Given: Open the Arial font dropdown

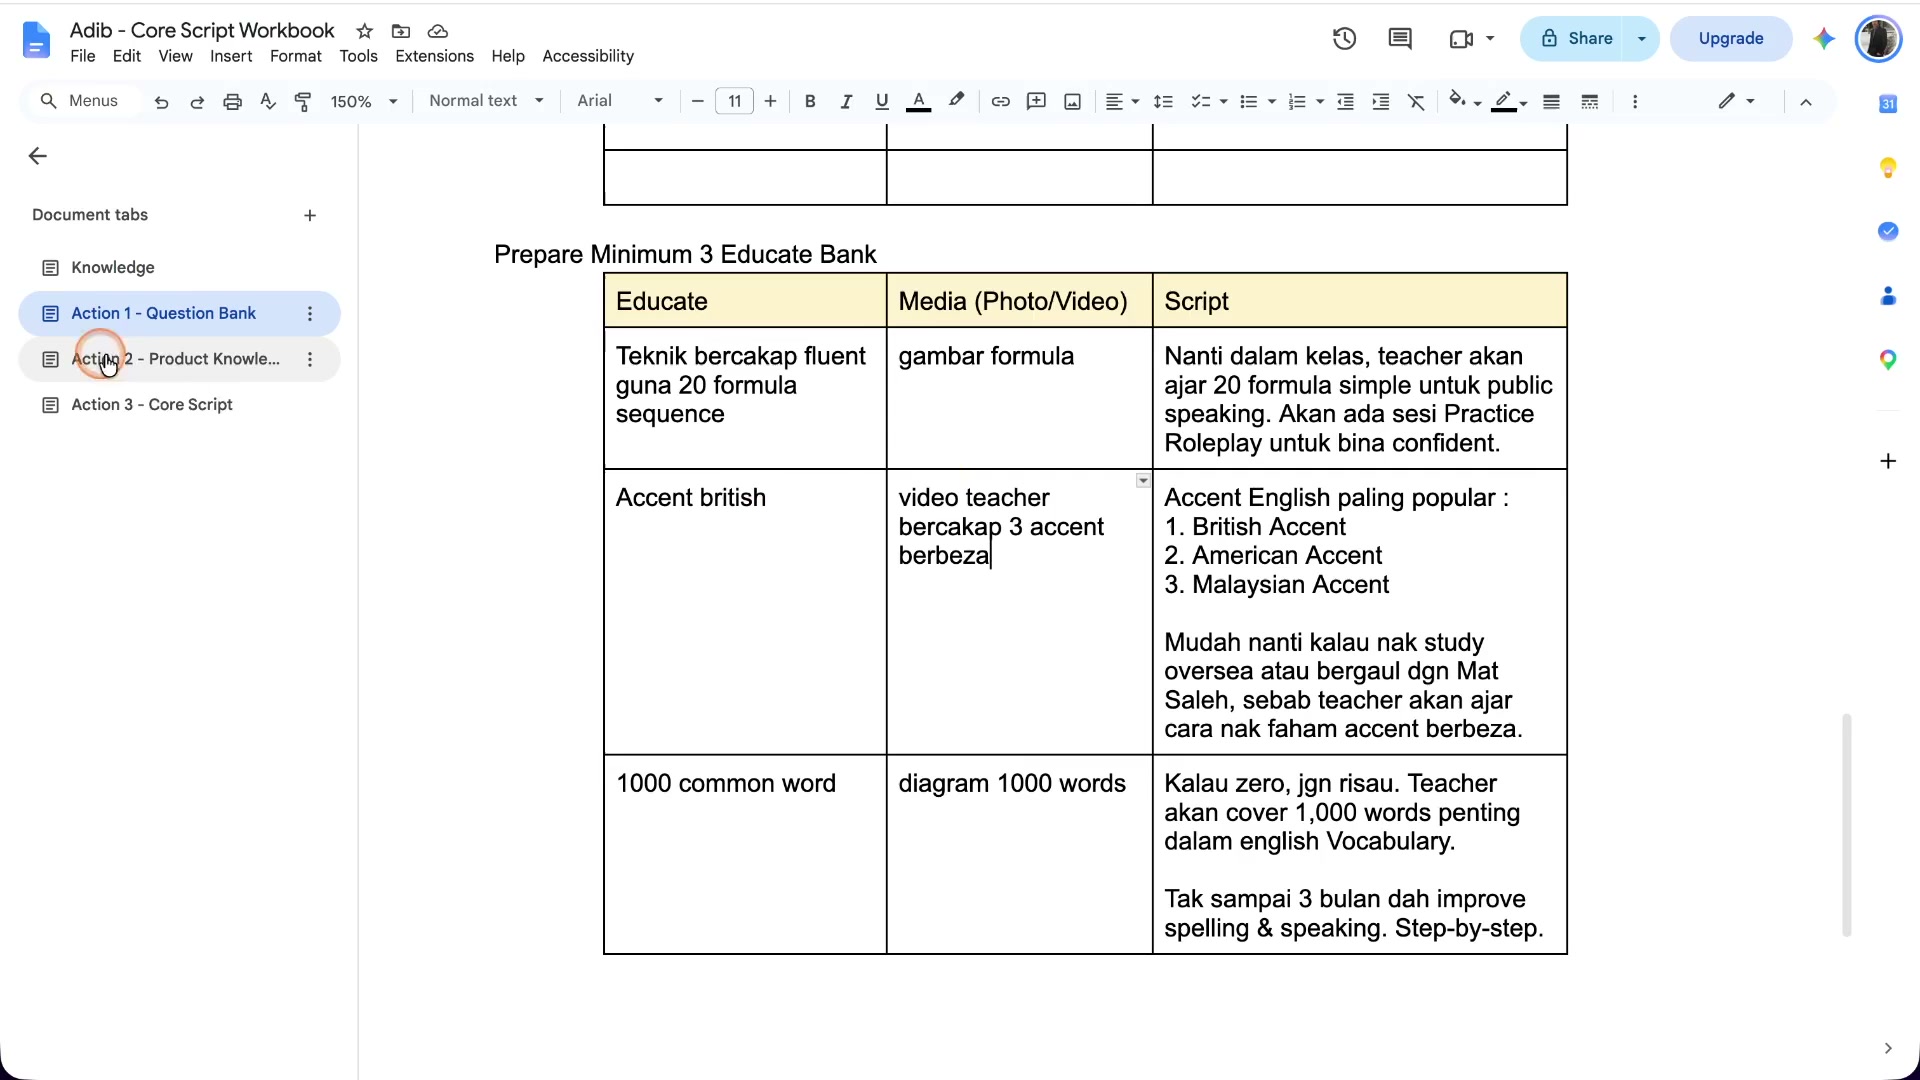Looking at the screenshot, I should point(620,101).
